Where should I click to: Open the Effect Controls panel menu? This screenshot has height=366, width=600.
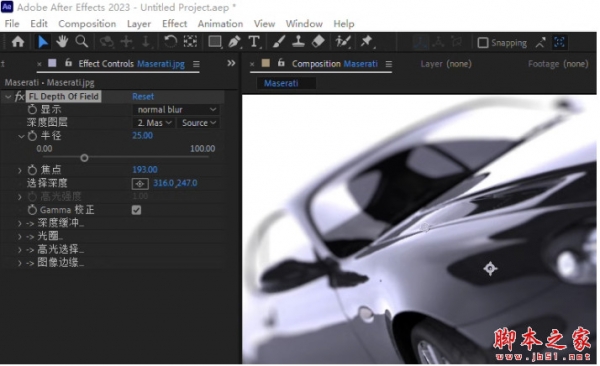[x=196, y=64]
